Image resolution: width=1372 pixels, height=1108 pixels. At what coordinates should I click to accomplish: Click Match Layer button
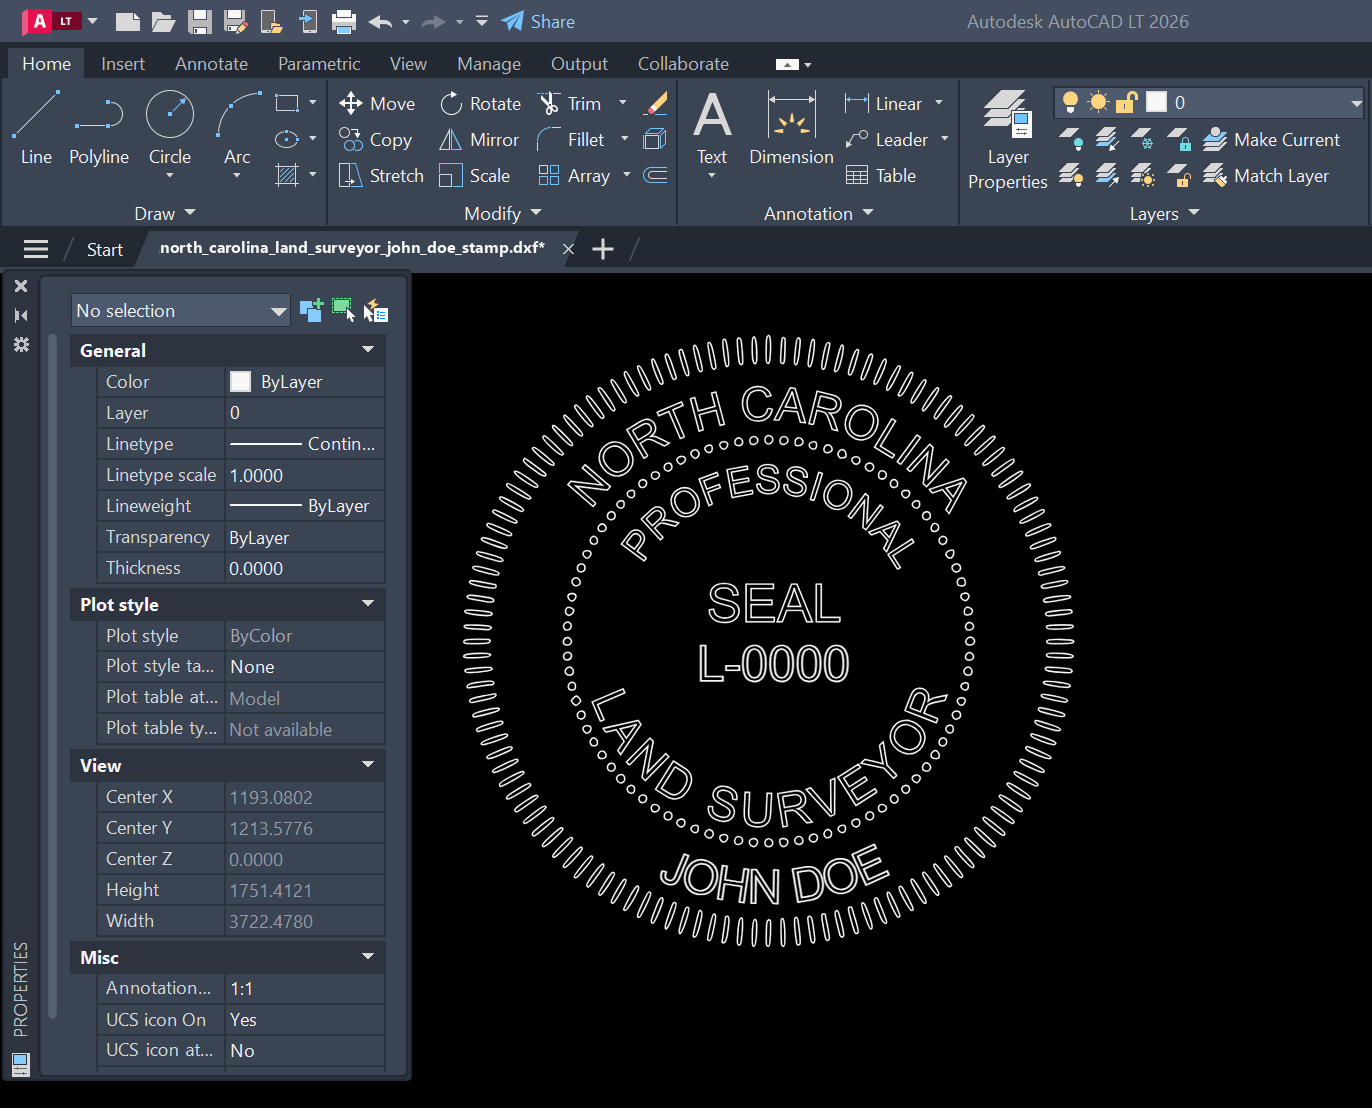coord(1266,175)
